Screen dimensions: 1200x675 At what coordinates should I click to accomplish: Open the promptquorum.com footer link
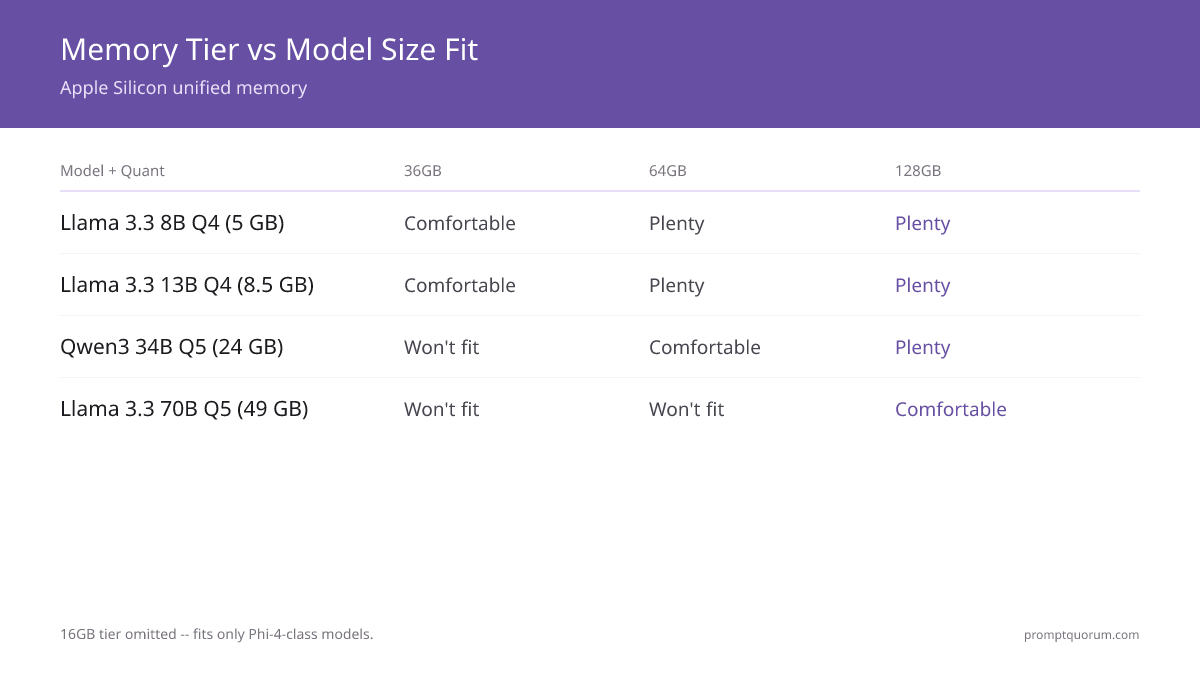pyautogui.click(x=1081, y=634)
